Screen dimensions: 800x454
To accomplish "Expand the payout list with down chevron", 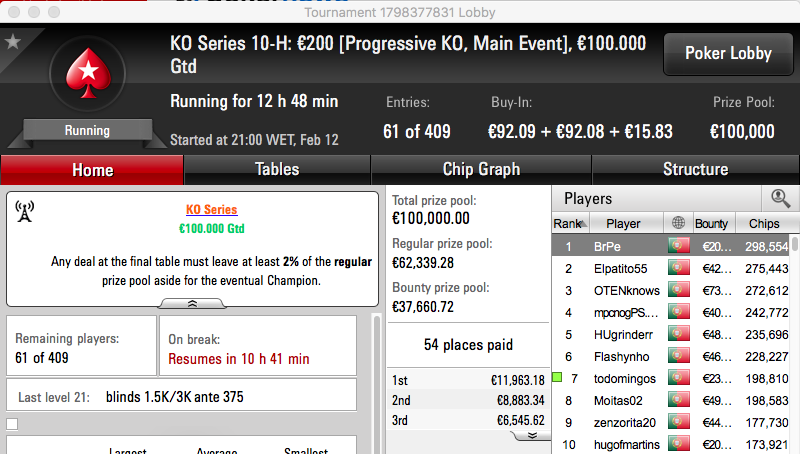I will click(532, 435).
